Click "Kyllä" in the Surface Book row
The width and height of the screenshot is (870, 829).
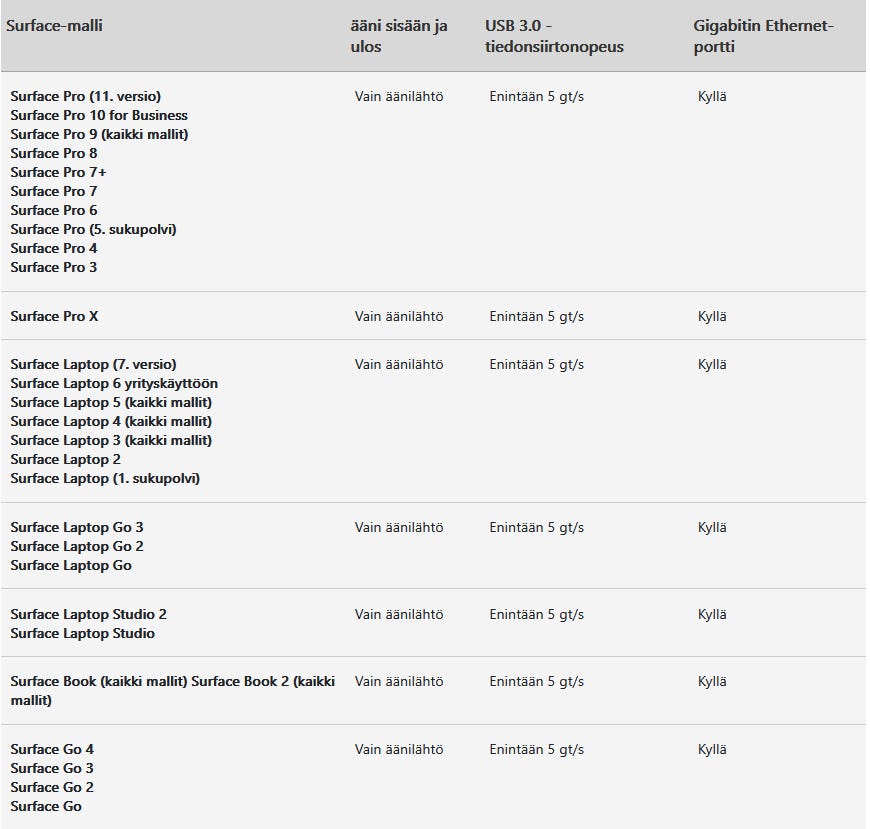tap(712, 681)
